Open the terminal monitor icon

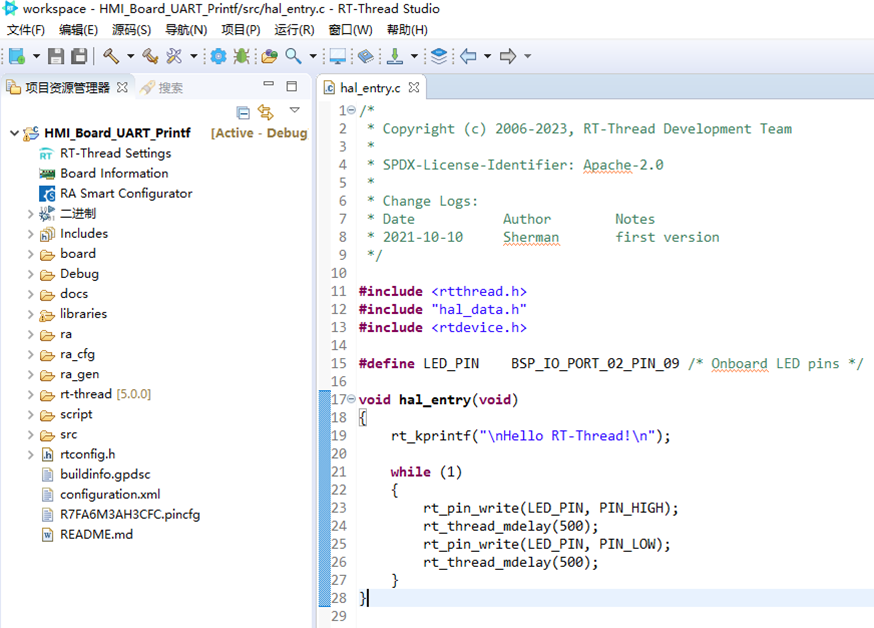[338, 56]
